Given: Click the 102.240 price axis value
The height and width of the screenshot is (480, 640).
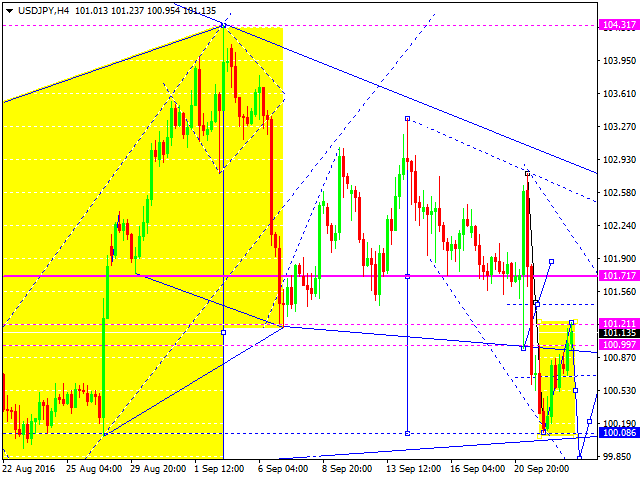Looking at the screenshot, I should pos(620,226).
